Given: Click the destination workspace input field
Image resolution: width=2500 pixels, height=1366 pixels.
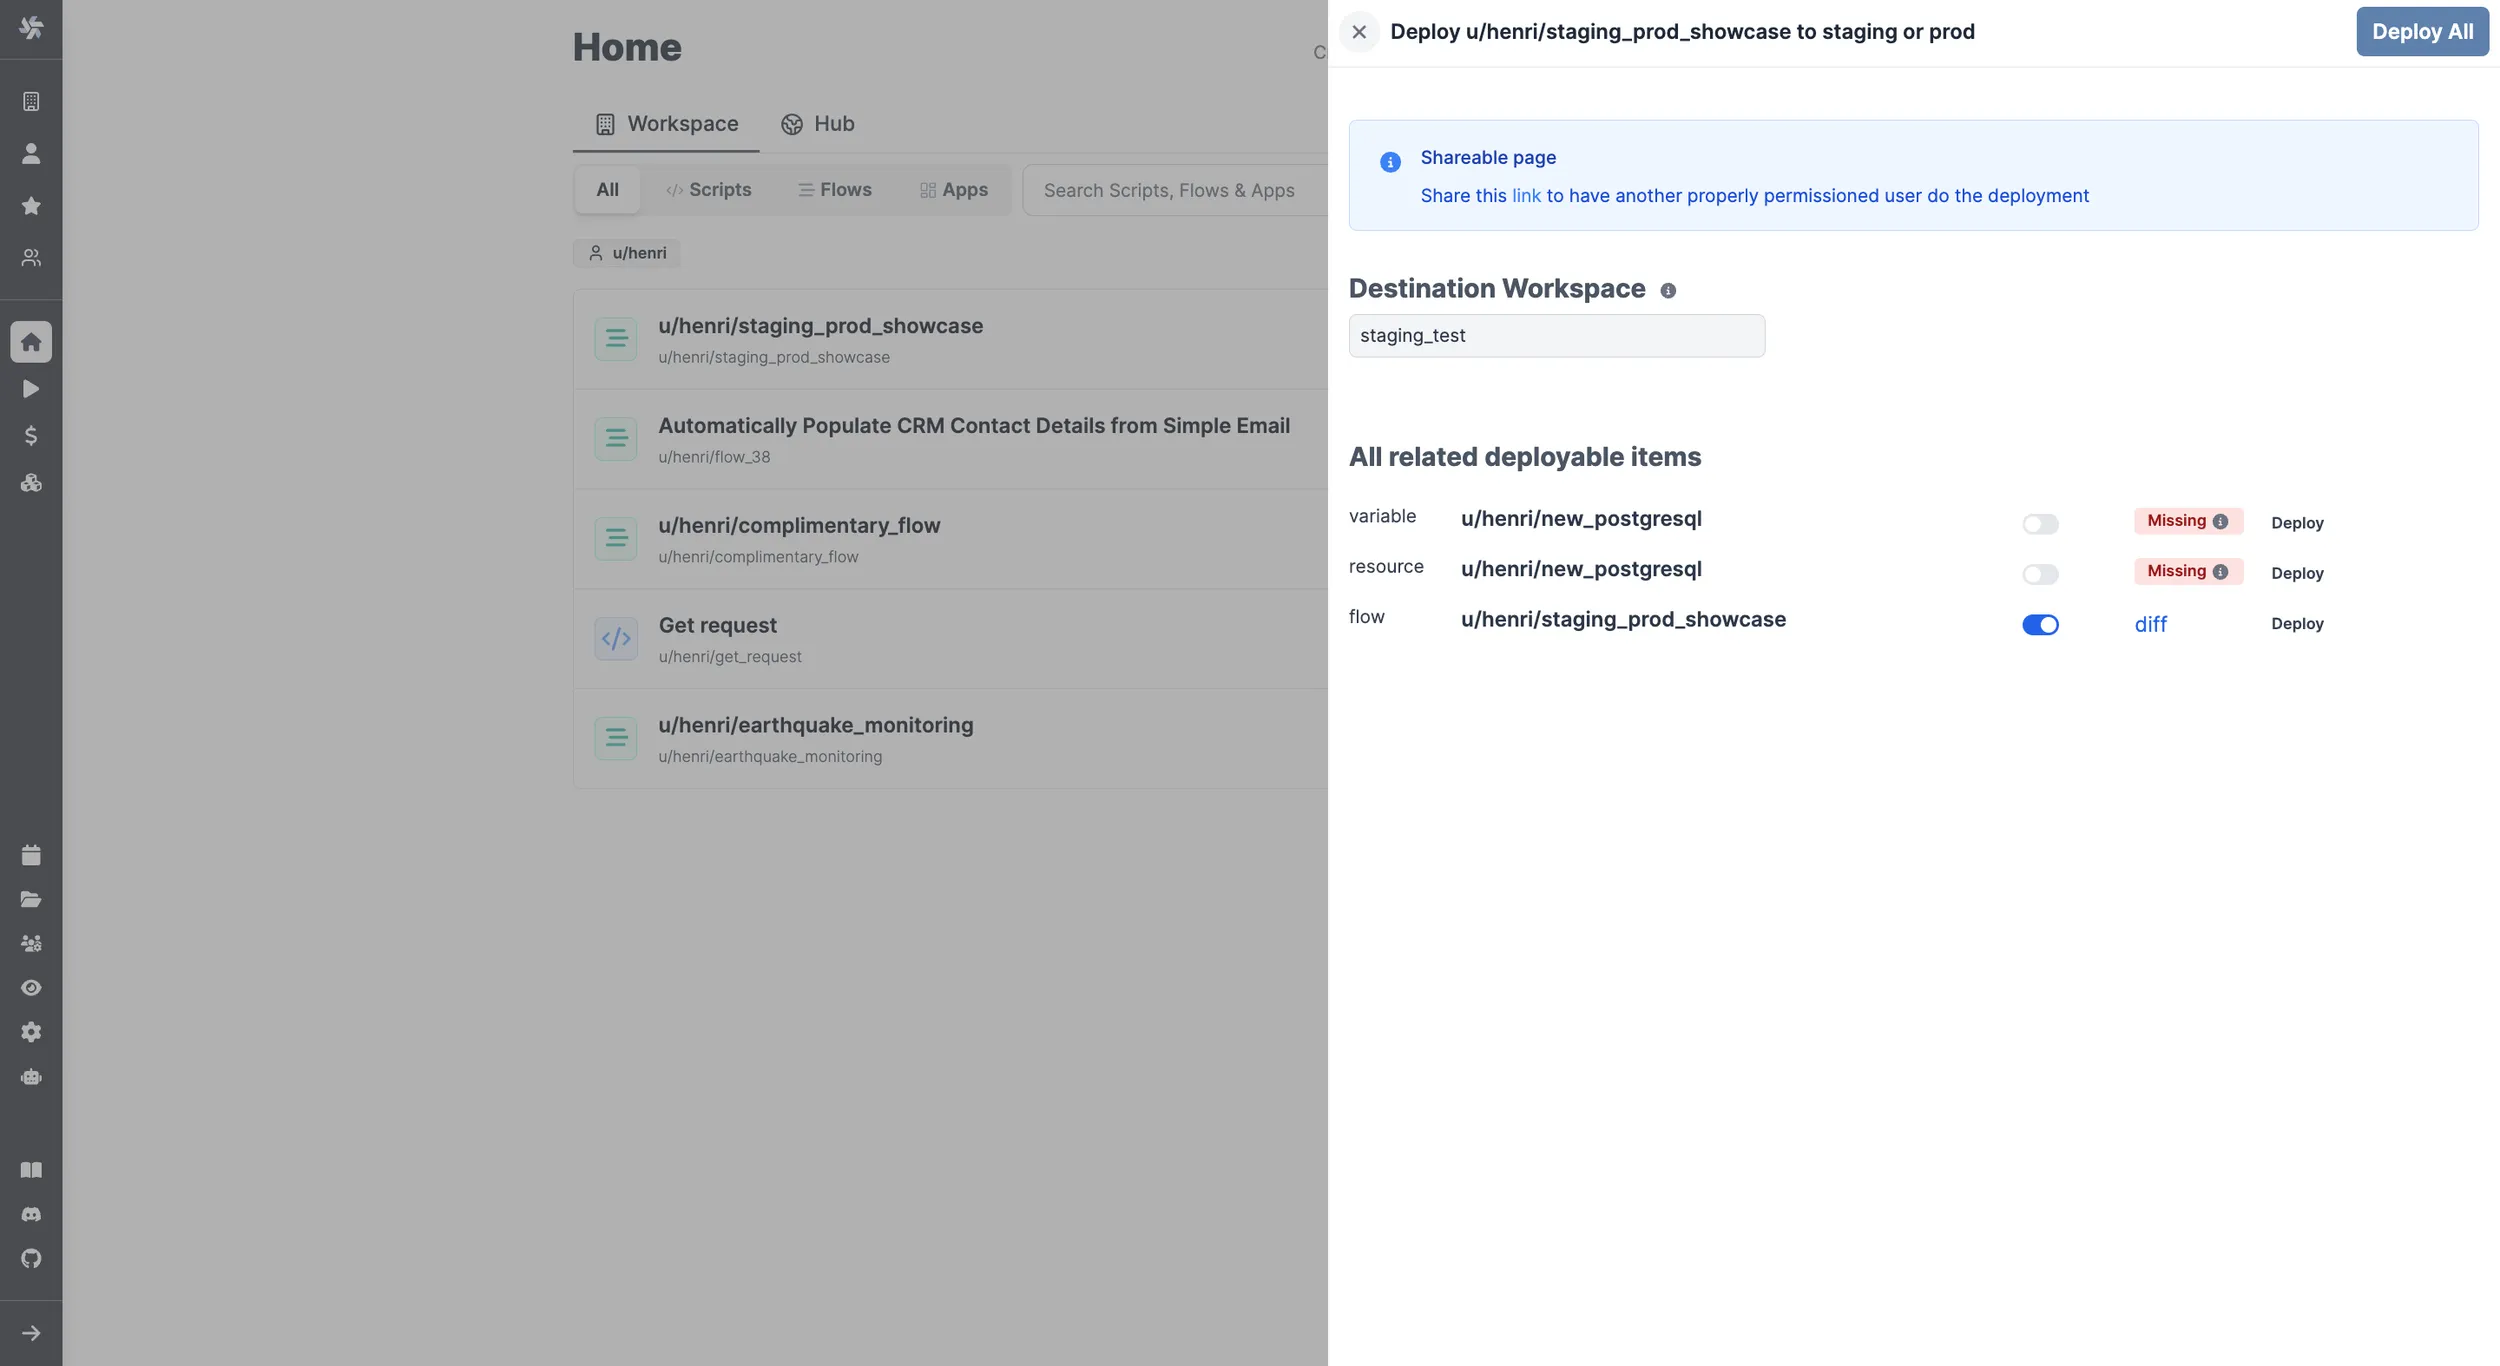Looking at the screenshot, I should coord(1556,335).
